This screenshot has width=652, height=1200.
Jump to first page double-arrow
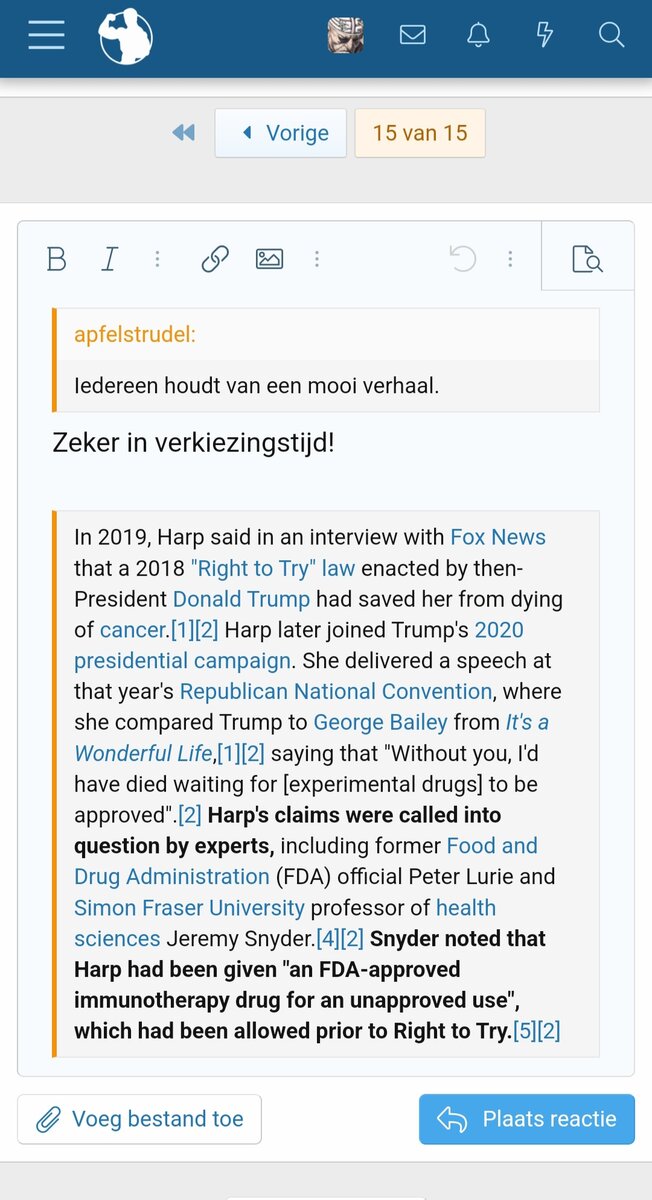pos(183,133)
